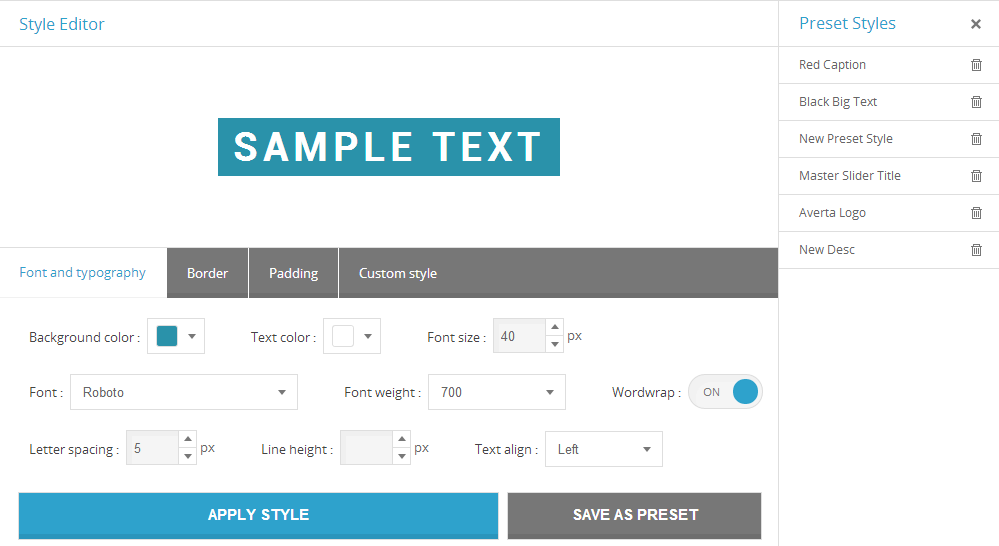The image size is (999, 546).
Task: Open the Padding tab
Action: [x=293, y=273]
